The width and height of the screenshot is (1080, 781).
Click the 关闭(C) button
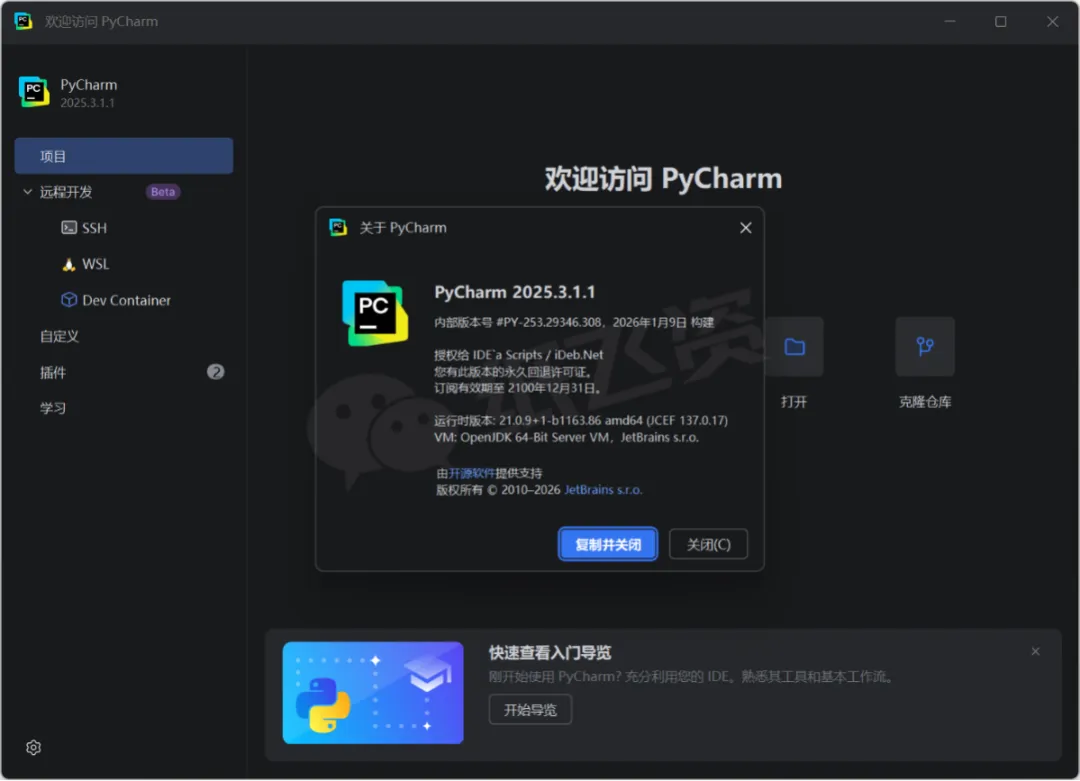[708, 545]
